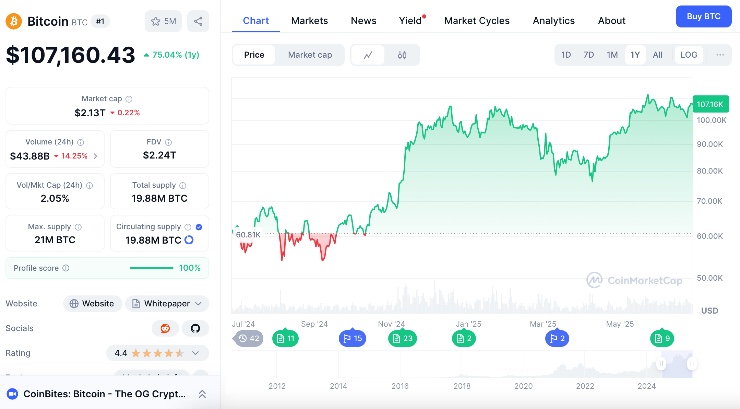The image size is (740, 409).
Task: Click the news marker labeled 23
Action: (x=402, y=338)
